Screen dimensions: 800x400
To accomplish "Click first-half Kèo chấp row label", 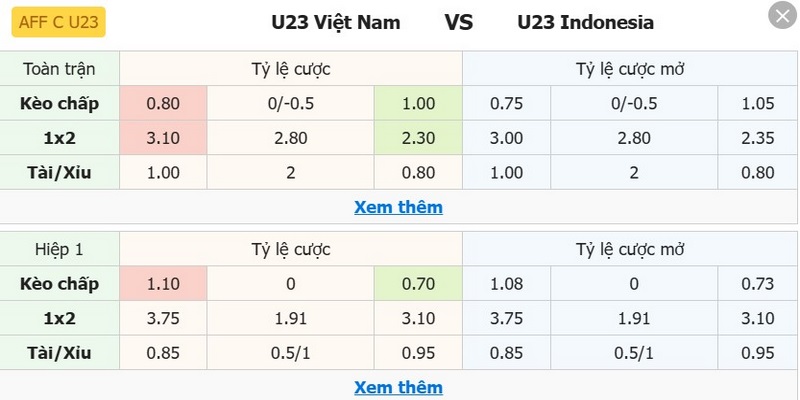I will click(60, 284).
